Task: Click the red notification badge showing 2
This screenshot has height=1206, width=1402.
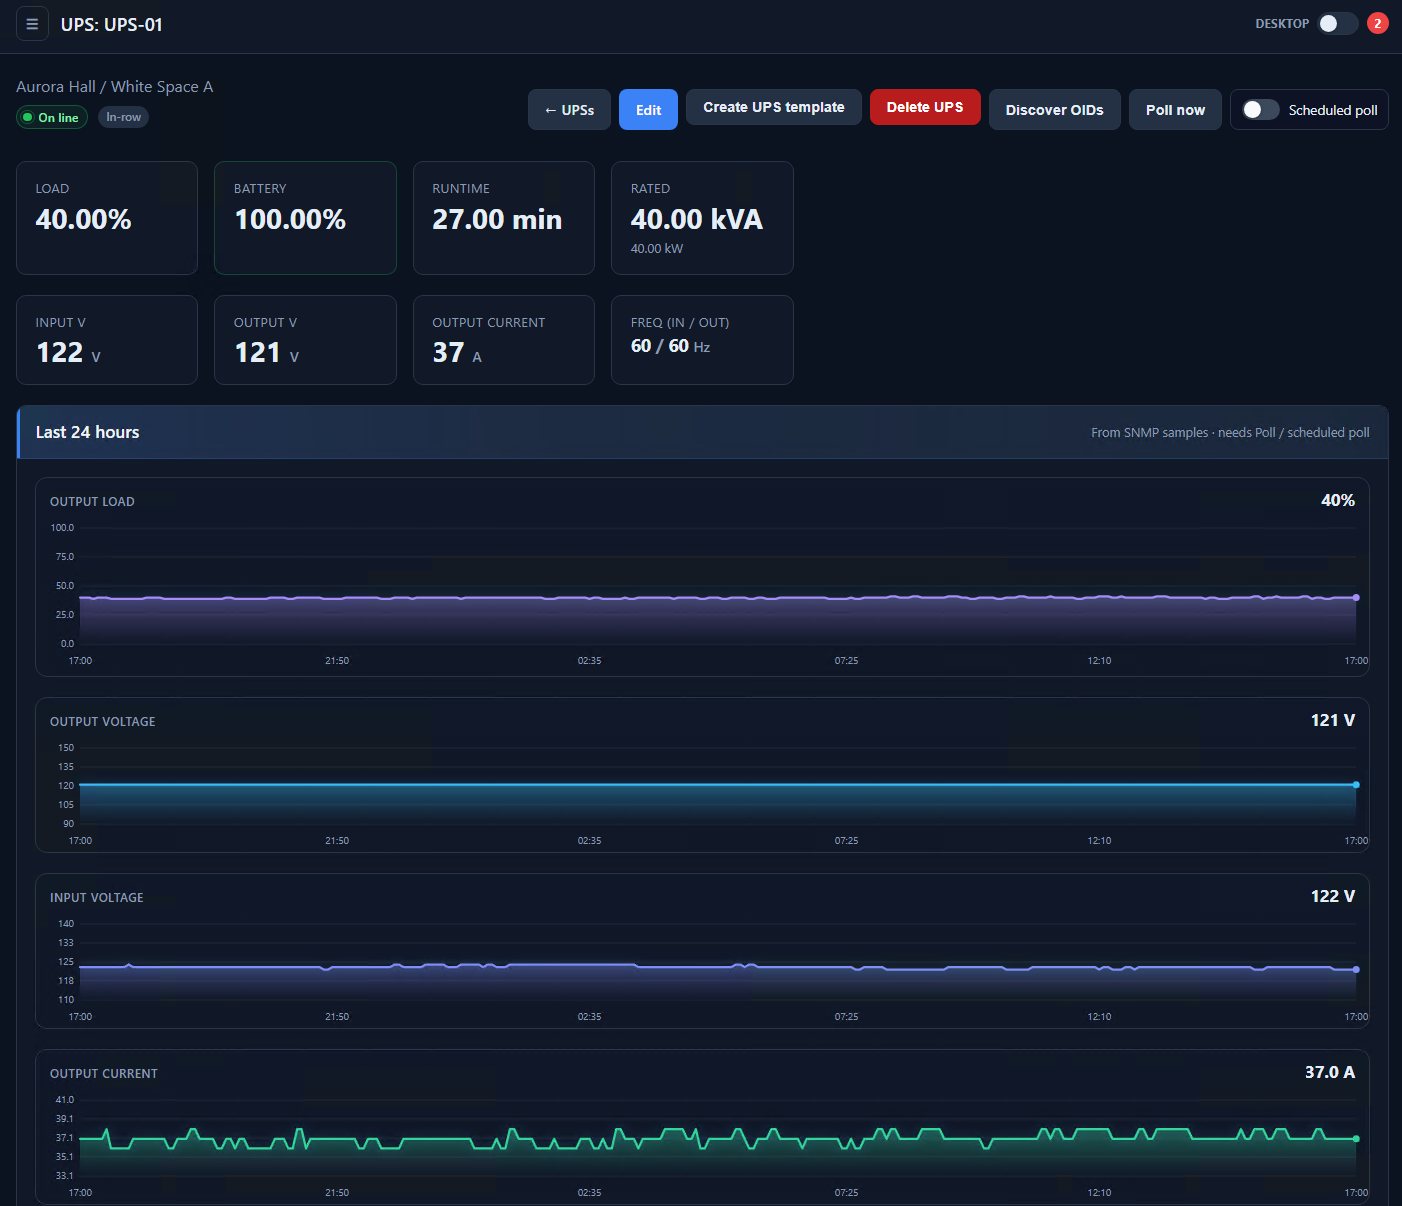Action: click(x=1377, y=23)
